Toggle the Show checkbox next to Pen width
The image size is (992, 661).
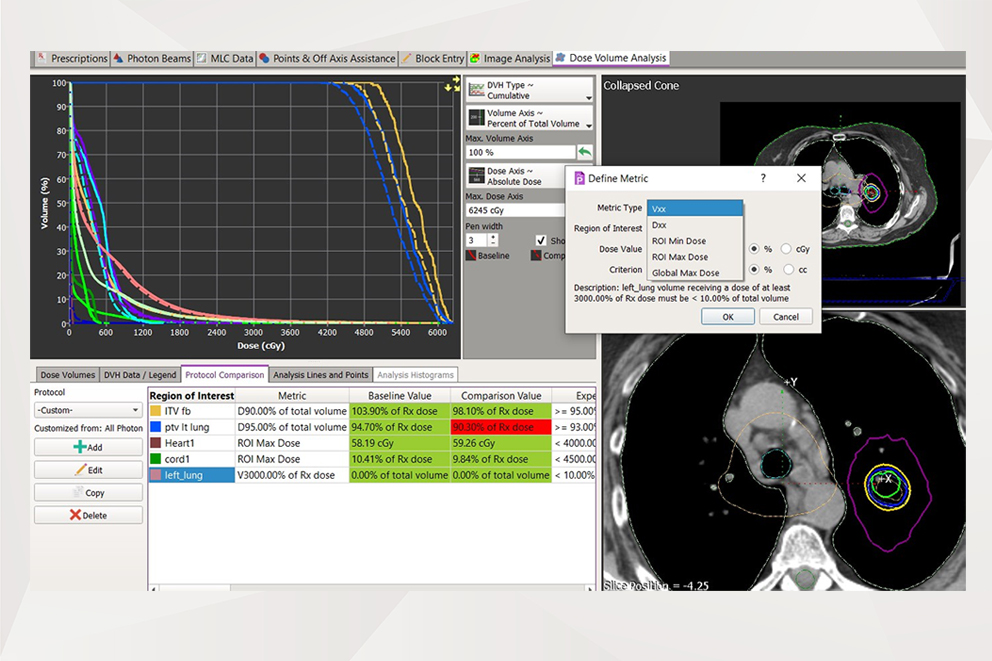(x=541, y=241)
